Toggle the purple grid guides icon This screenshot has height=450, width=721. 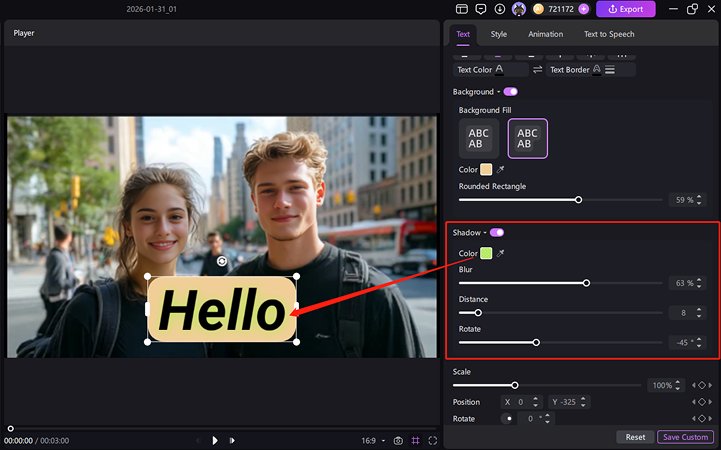(x=415, y=440)
